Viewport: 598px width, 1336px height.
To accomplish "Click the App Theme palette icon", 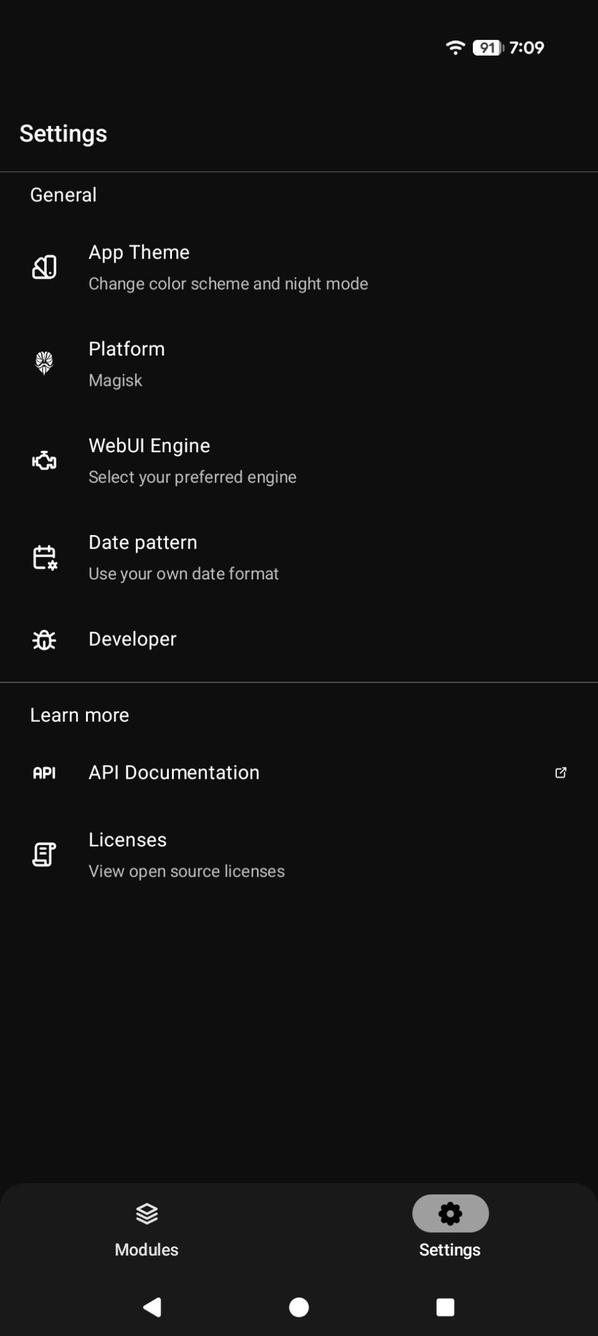I will coord(44,267).
